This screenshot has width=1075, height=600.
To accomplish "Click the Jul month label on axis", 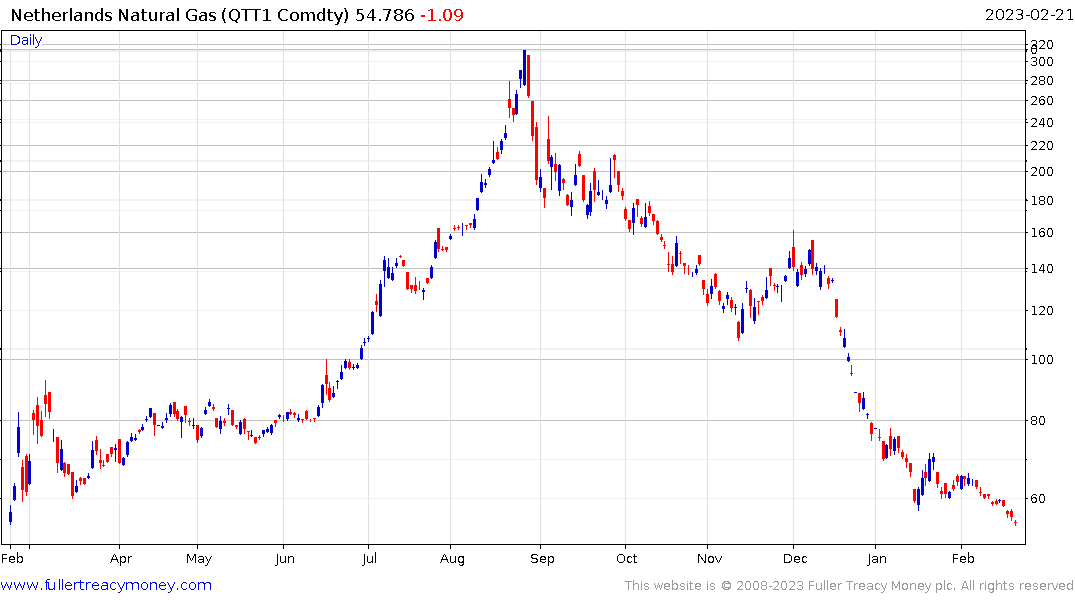I will (369, 559).
